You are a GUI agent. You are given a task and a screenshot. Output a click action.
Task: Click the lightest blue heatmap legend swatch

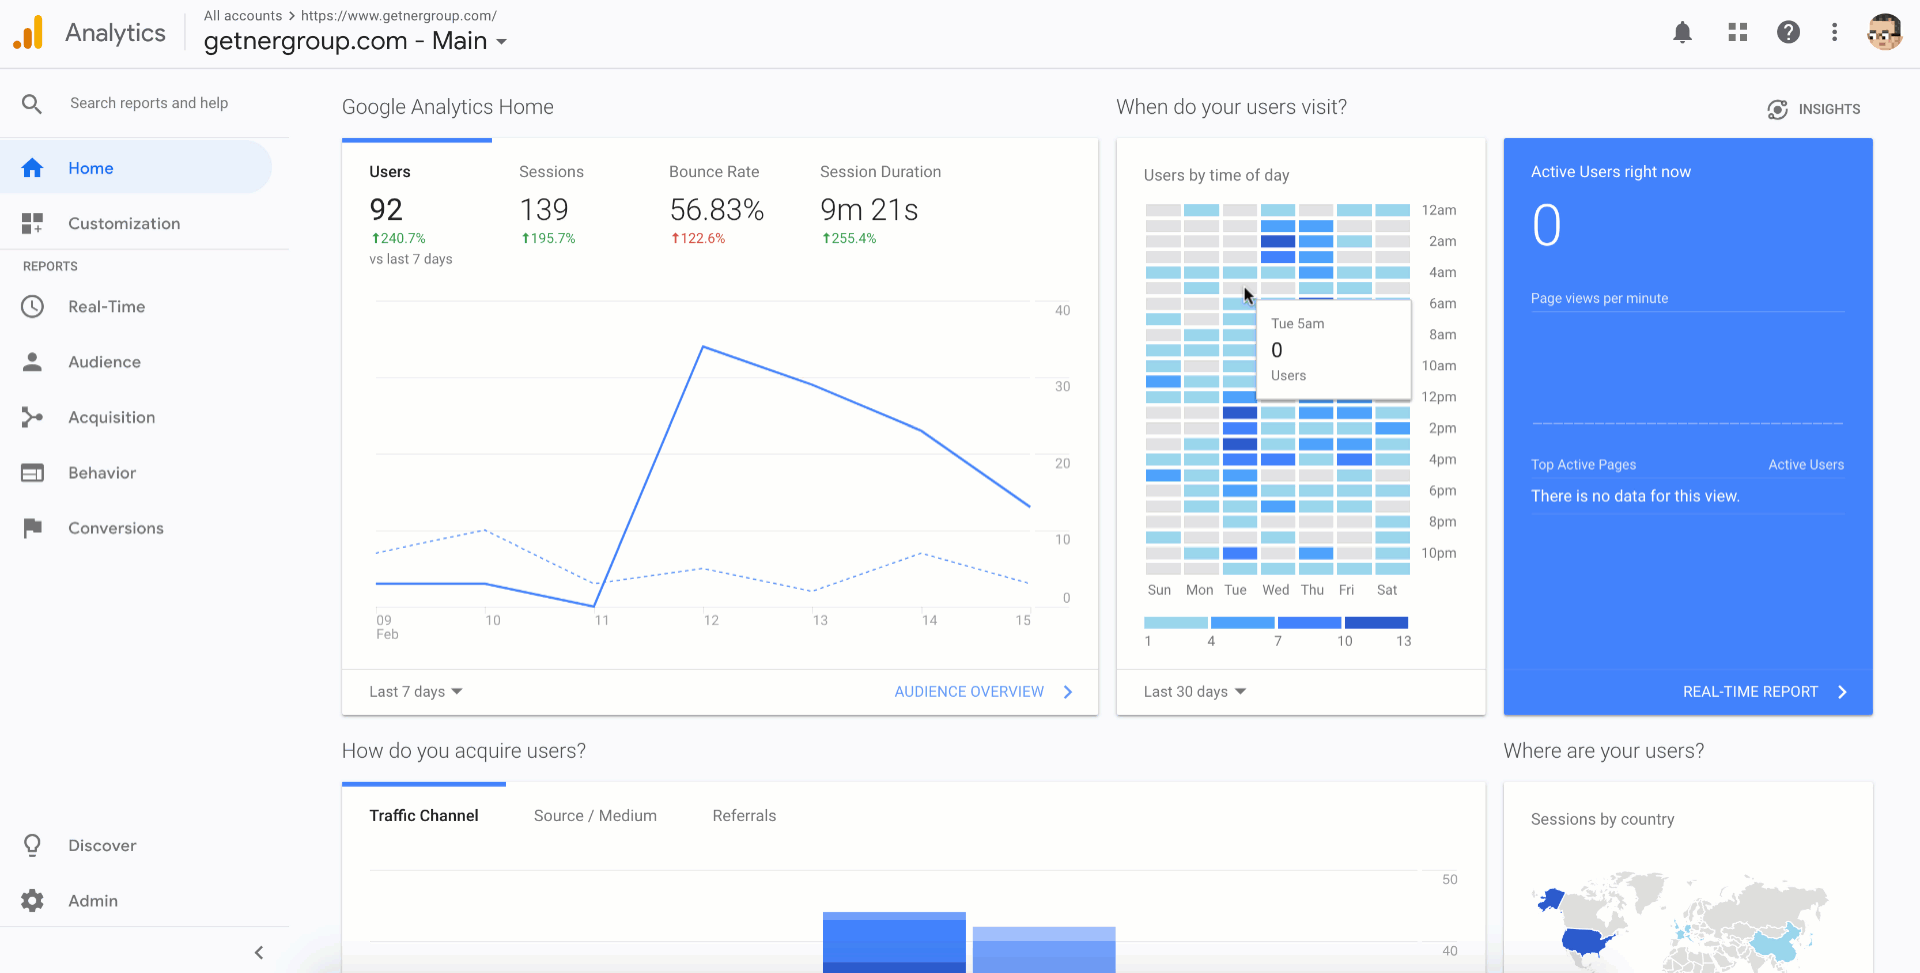coord(1176,622)
